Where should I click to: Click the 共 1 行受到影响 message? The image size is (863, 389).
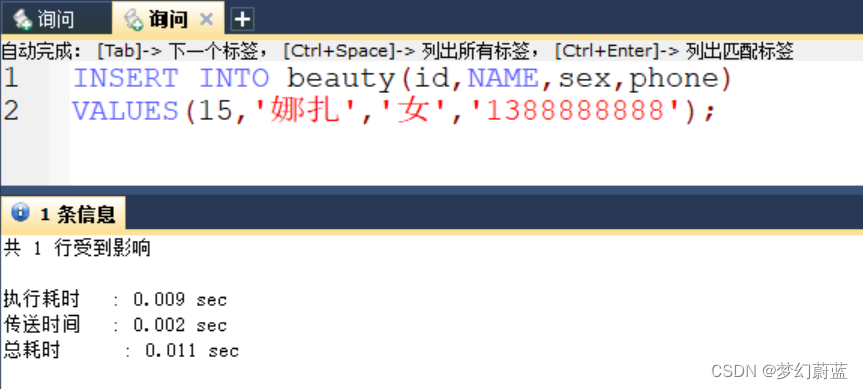[x=77, y=249]
